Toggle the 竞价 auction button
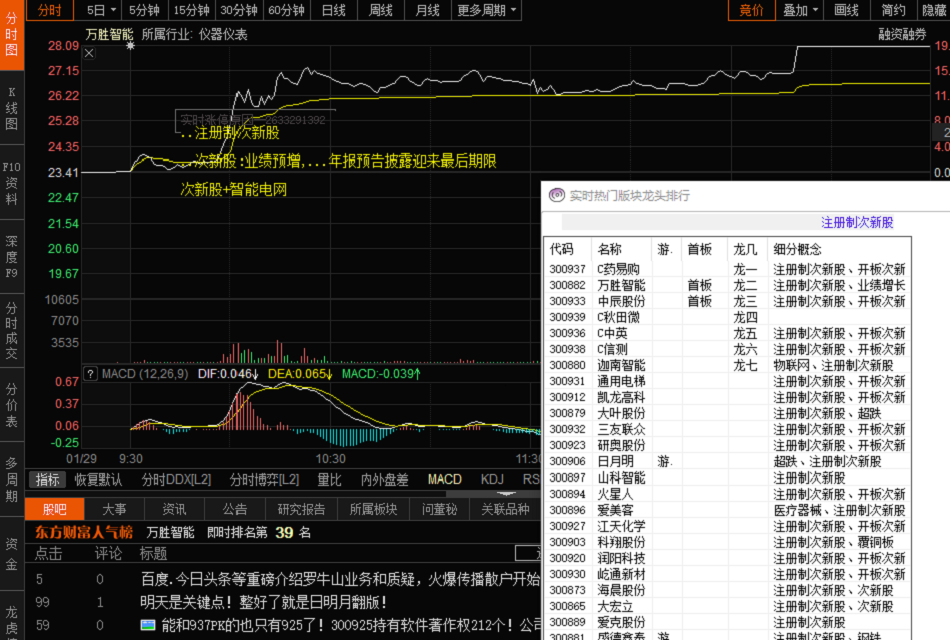Screen dimensions: 950x640 coord(751,10)
